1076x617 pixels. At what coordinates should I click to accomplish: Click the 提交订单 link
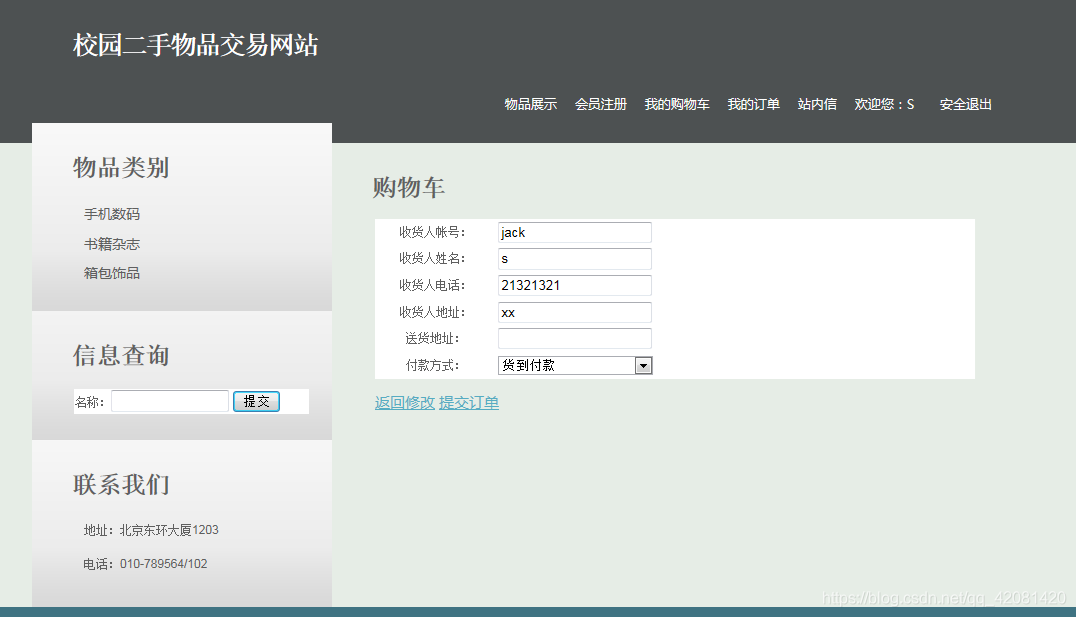tap(469, 403)
